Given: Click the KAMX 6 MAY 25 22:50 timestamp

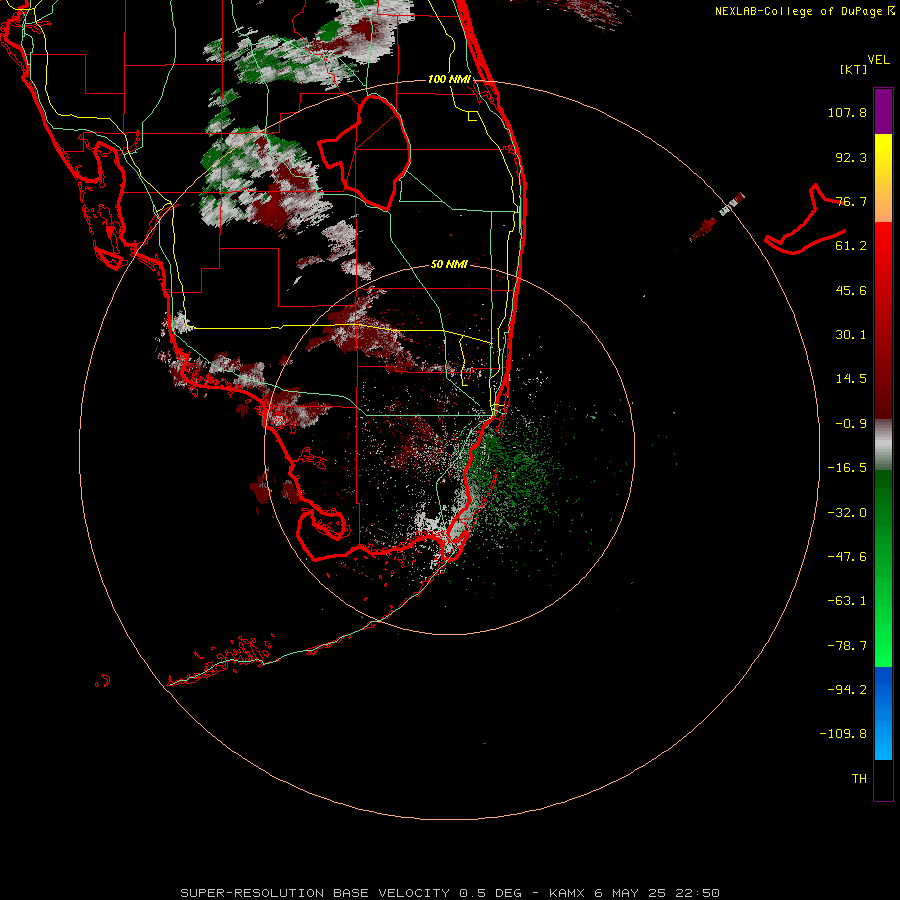Looking at the screenshot, I should point(634,893).
